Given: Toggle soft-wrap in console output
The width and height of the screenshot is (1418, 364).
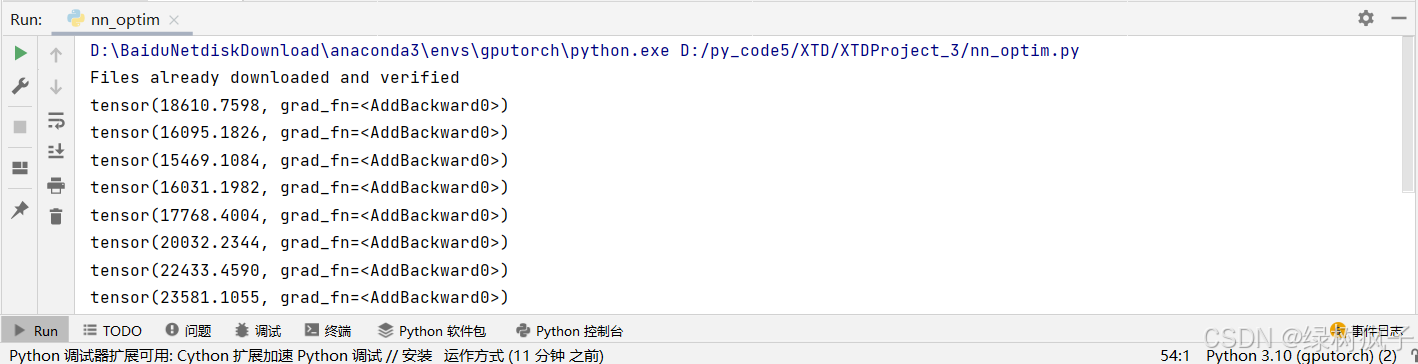Looking at the screenshot, I should coord(56,121).
